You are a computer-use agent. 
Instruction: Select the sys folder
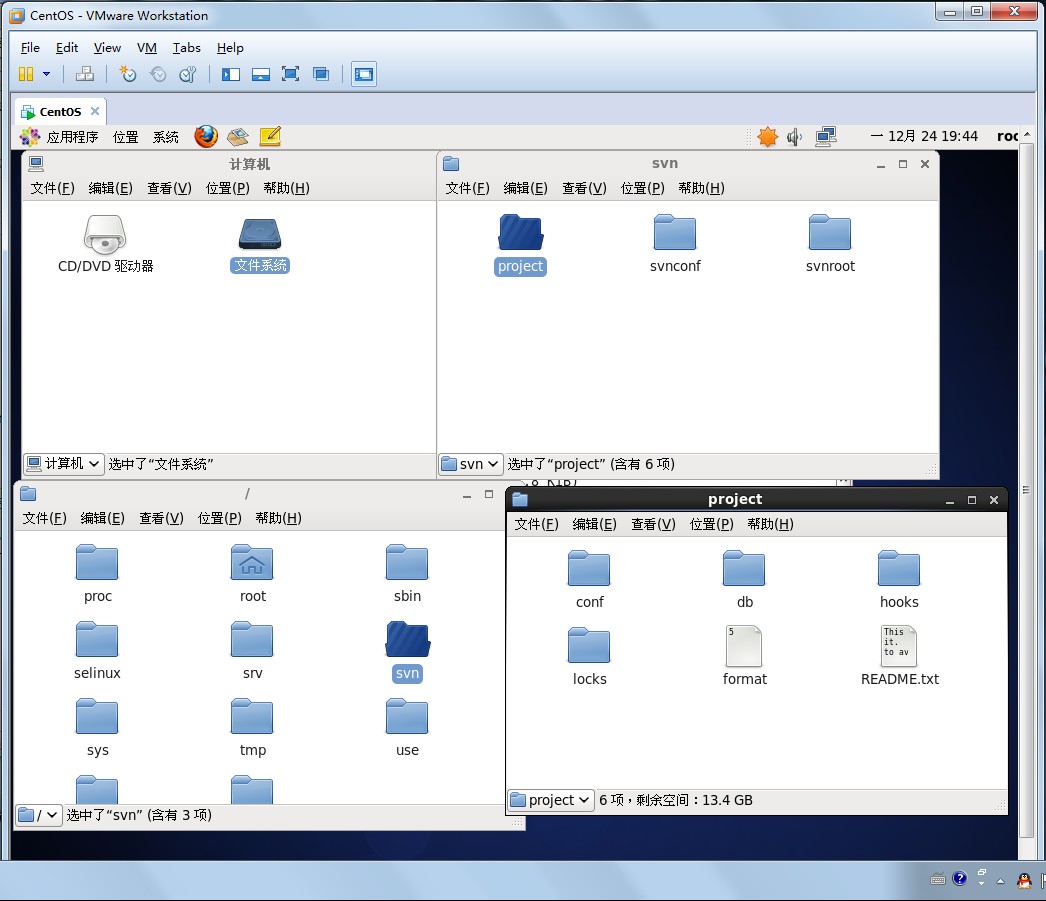point(97,728)
